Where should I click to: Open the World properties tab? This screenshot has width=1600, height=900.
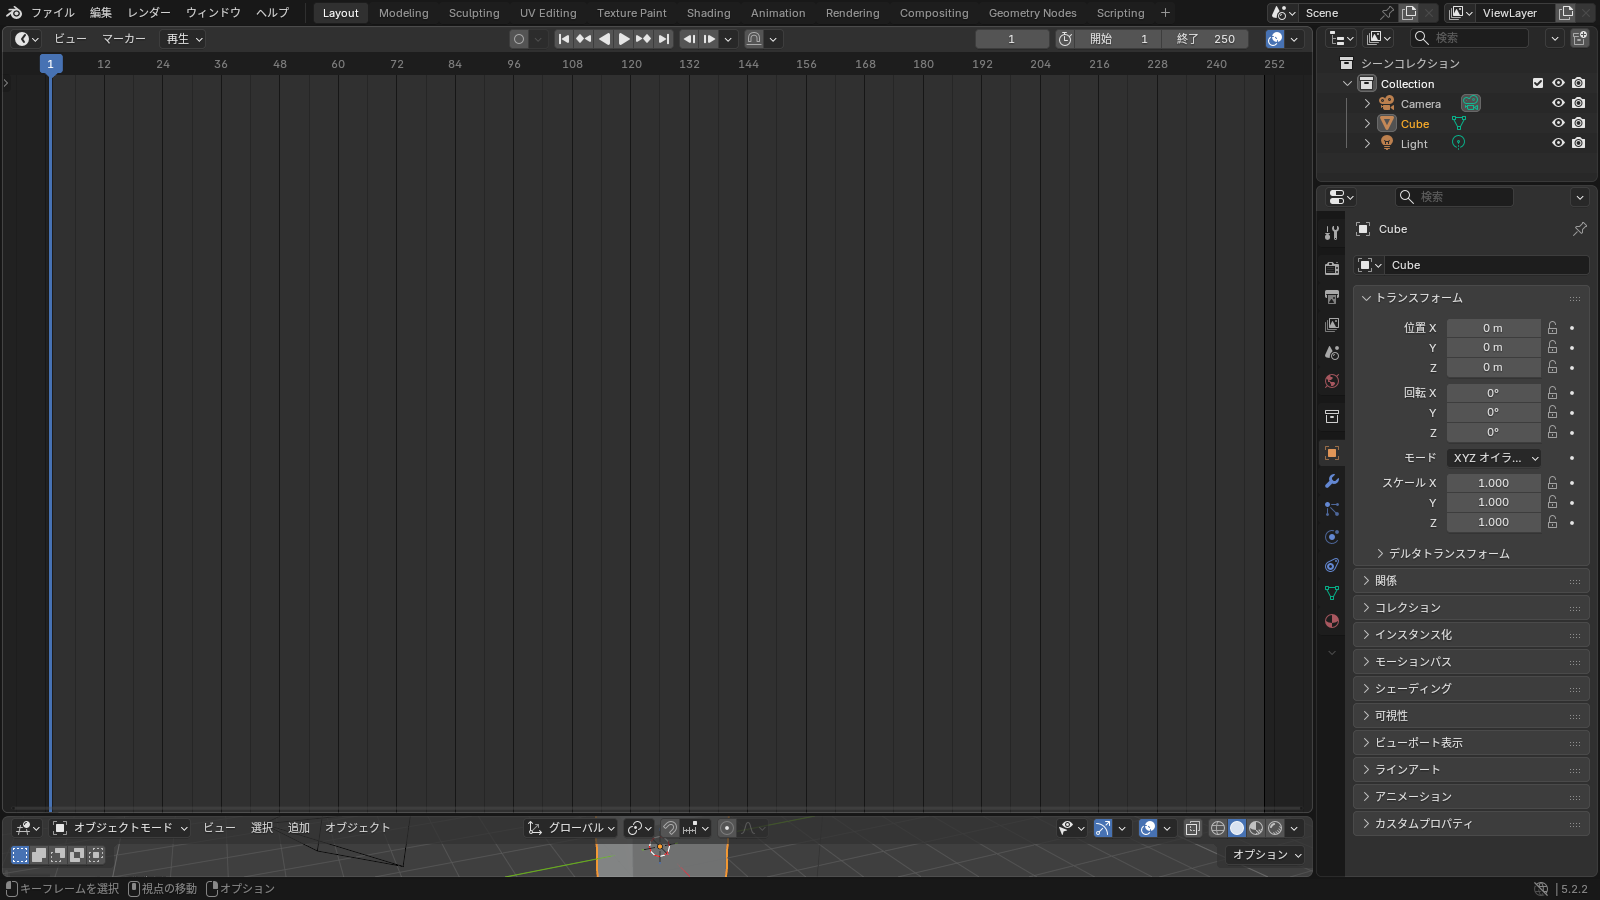(x=1332, y=381)
